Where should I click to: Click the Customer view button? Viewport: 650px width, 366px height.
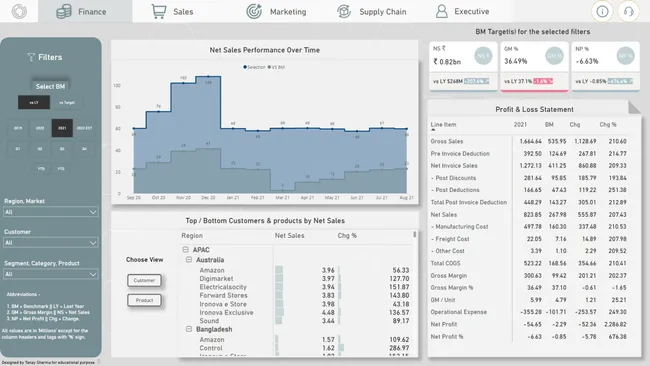point(144,280)
